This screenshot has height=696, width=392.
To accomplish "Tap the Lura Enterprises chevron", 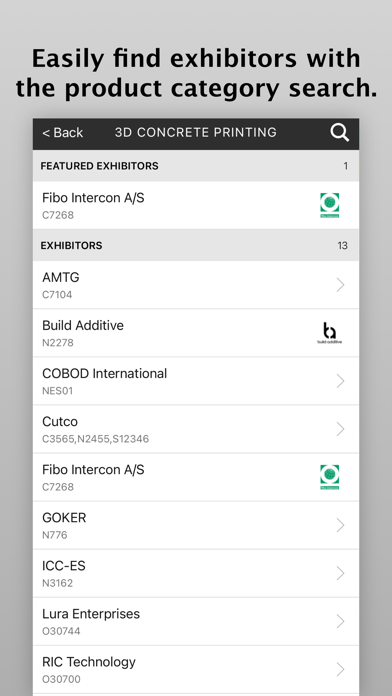I will [341, 621].
